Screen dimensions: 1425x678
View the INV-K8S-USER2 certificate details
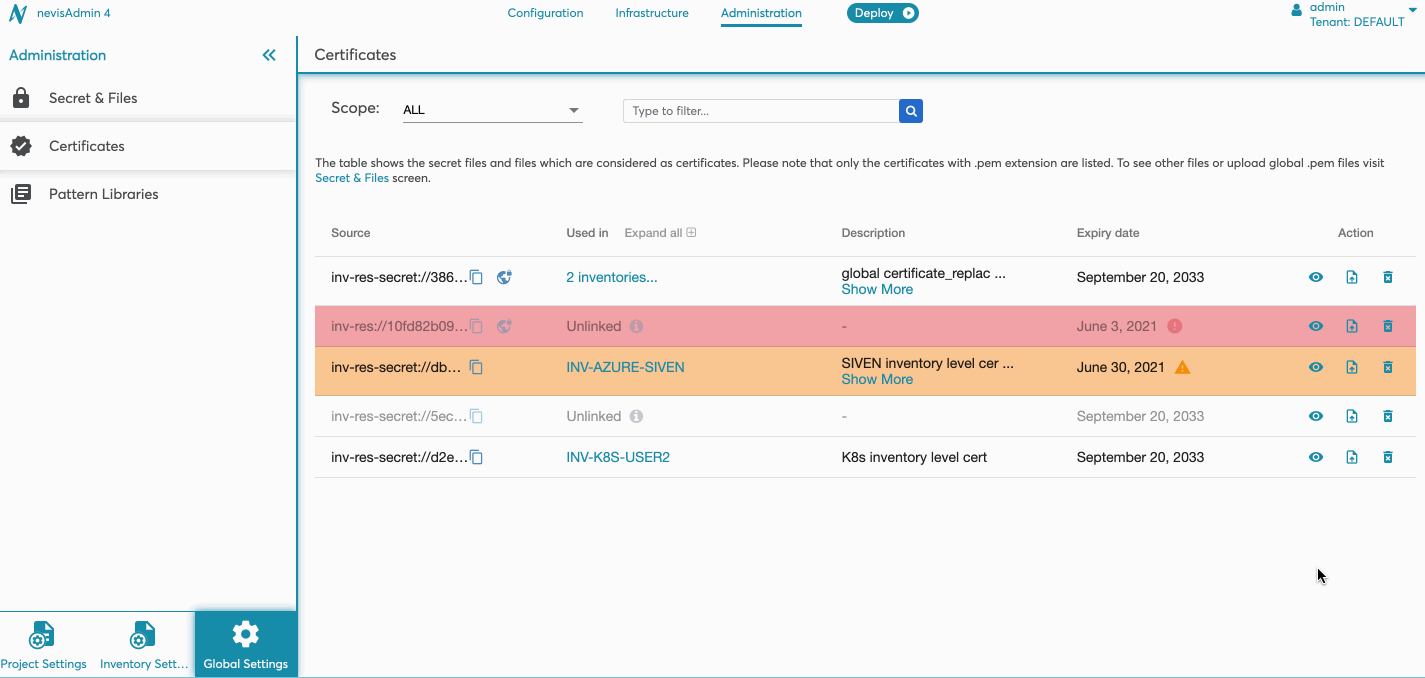click(1316, 457)
